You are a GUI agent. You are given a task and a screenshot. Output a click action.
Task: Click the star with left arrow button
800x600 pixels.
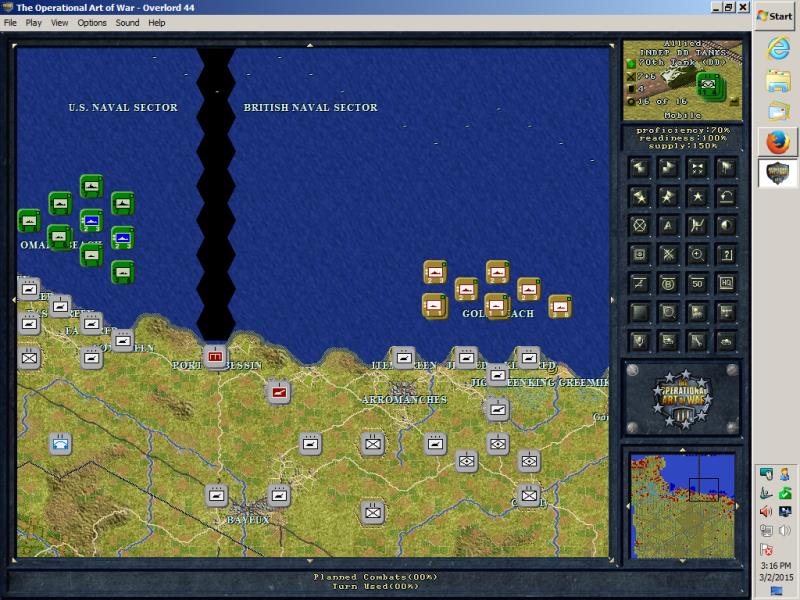639,196
